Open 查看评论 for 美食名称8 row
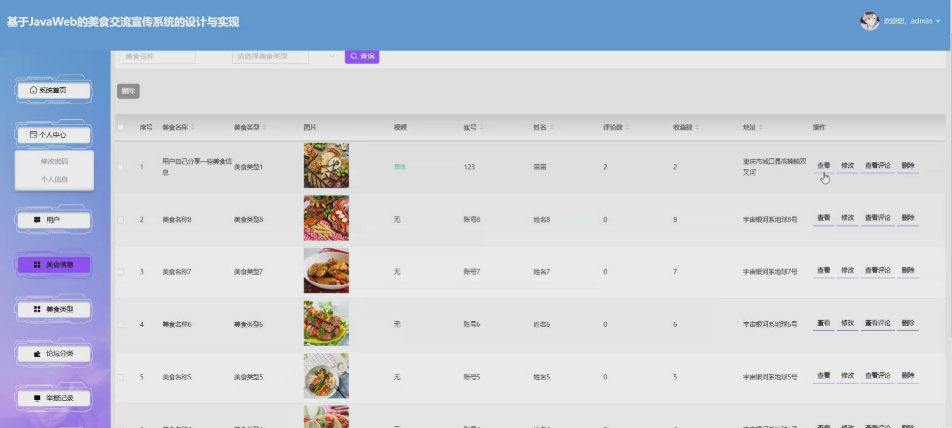 point(877,218)
